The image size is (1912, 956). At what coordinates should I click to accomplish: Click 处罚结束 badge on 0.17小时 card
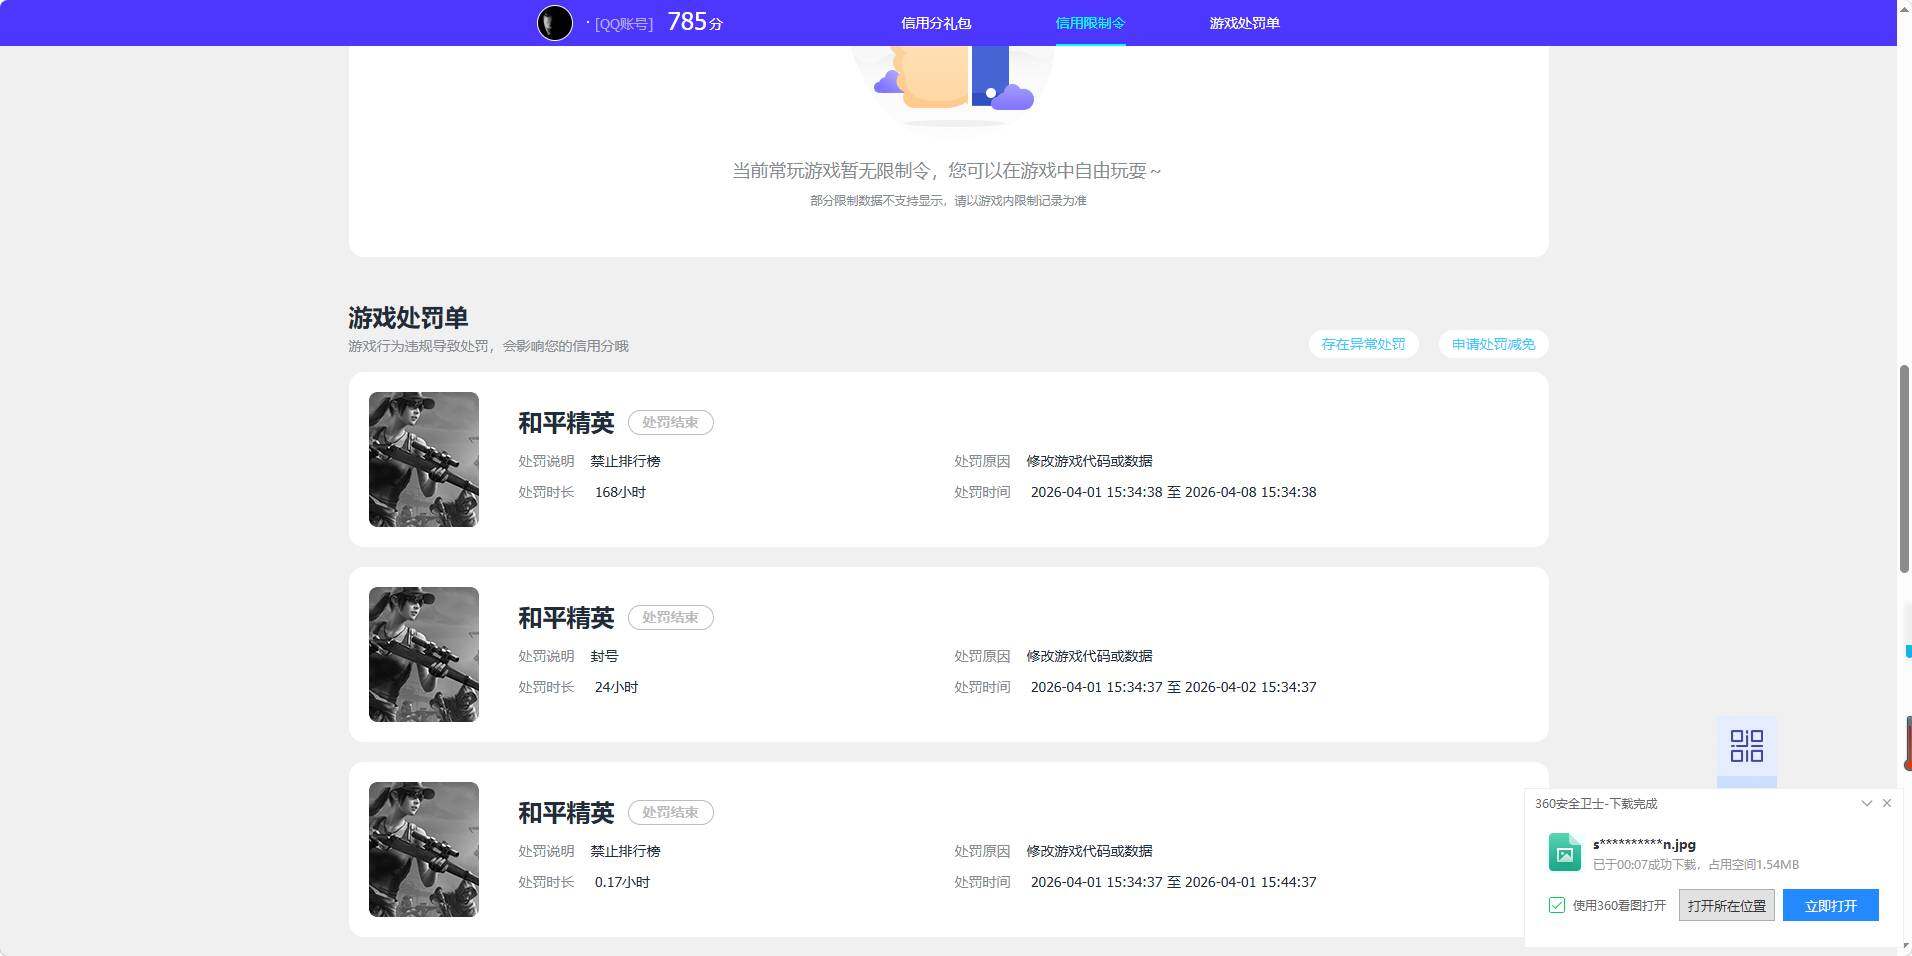pyautogui.click(x=670, y=812)
